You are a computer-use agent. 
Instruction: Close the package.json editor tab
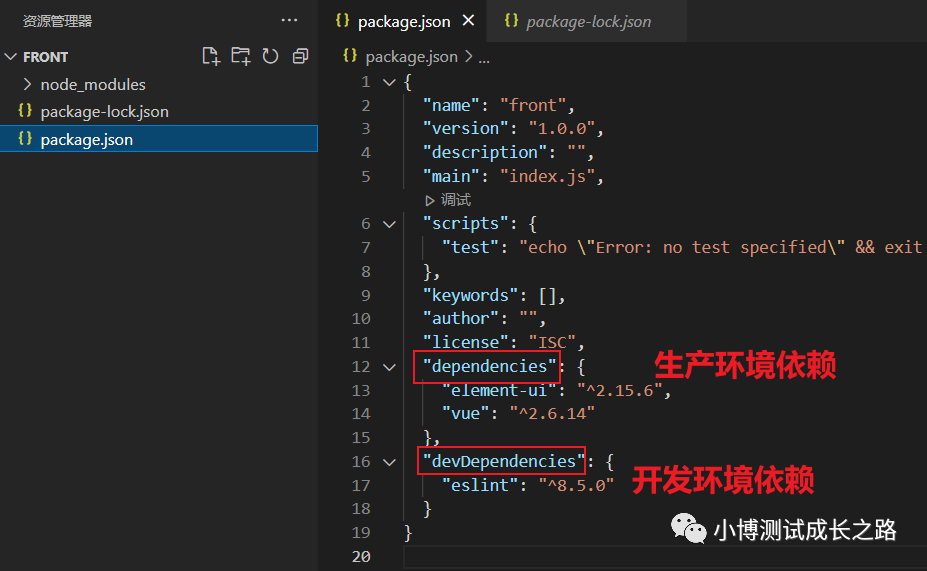(469, 20)
